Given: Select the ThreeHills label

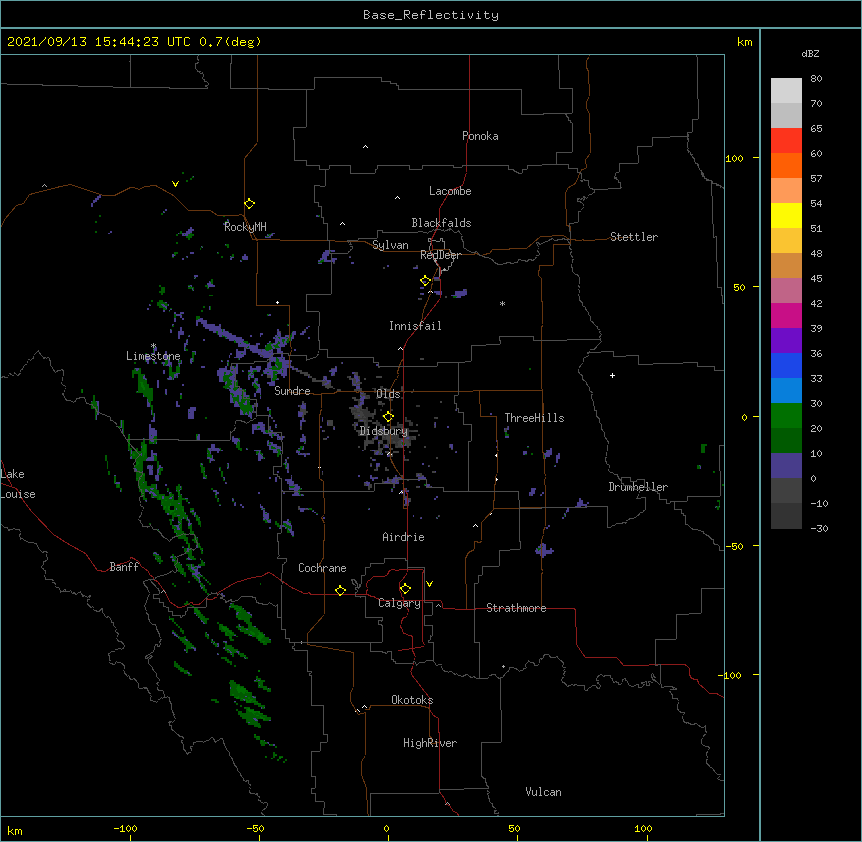Looking at the screenshot, I should (534, 418).
